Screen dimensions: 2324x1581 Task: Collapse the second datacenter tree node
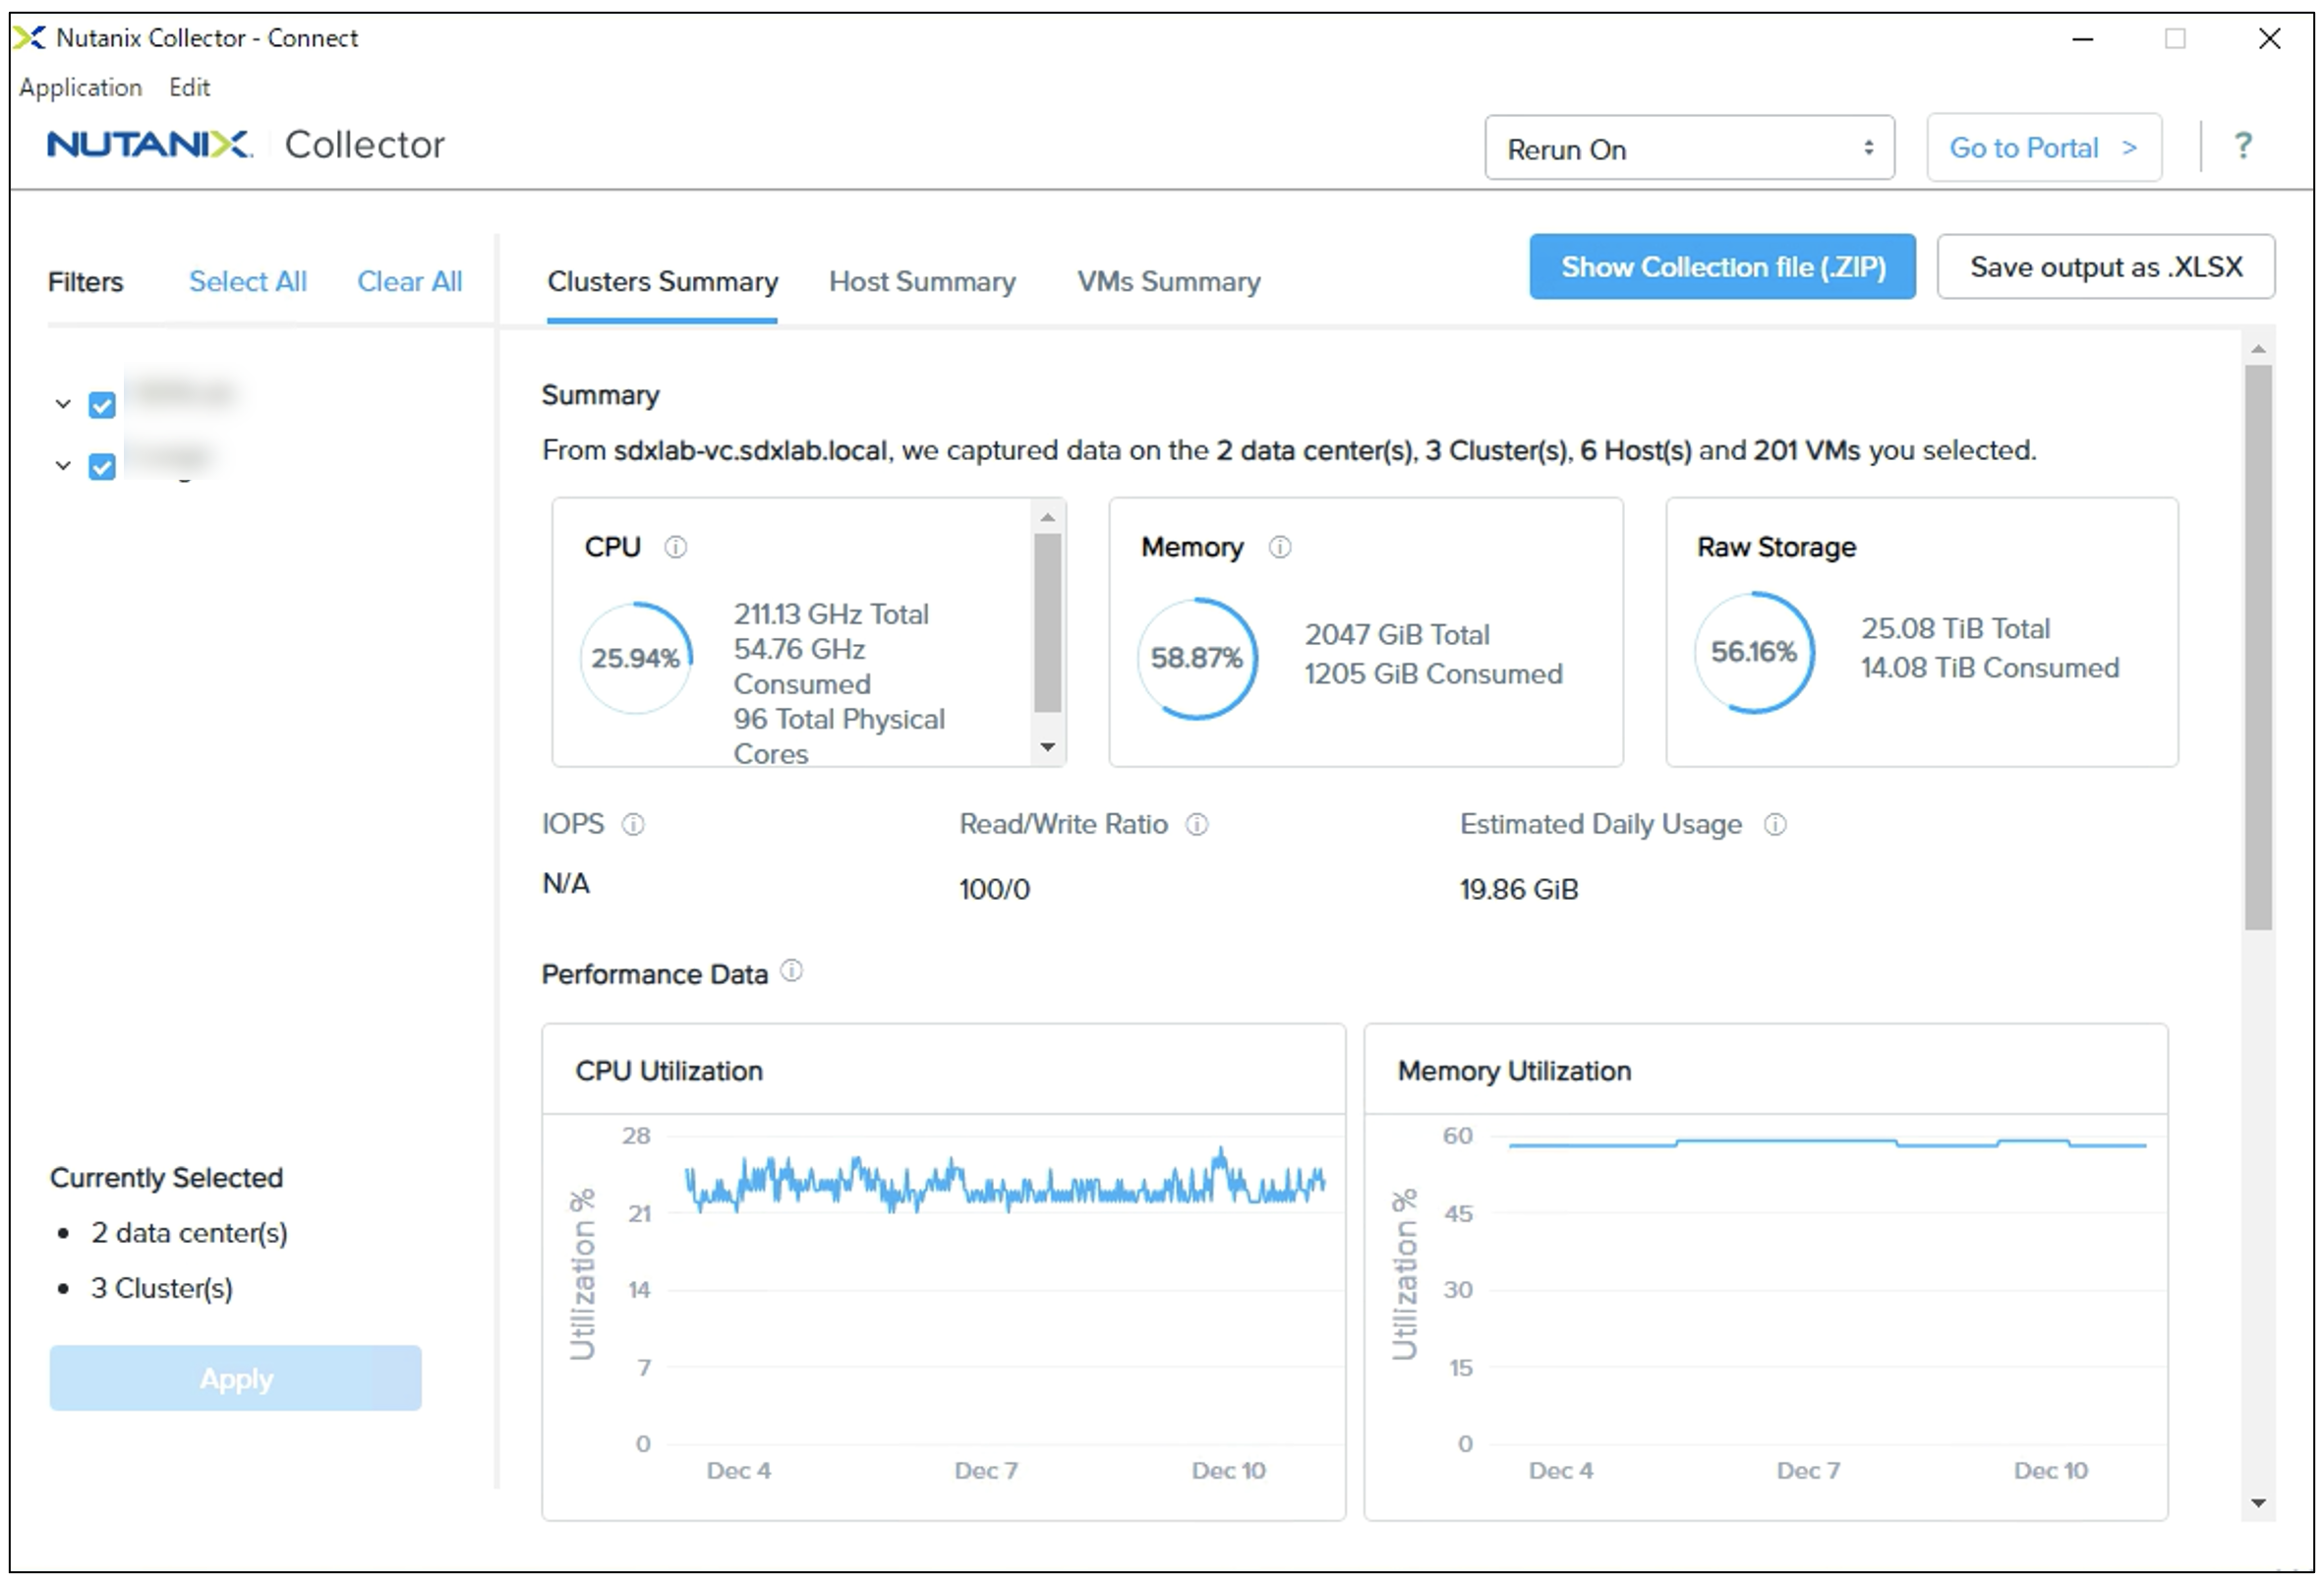(63, 465)
